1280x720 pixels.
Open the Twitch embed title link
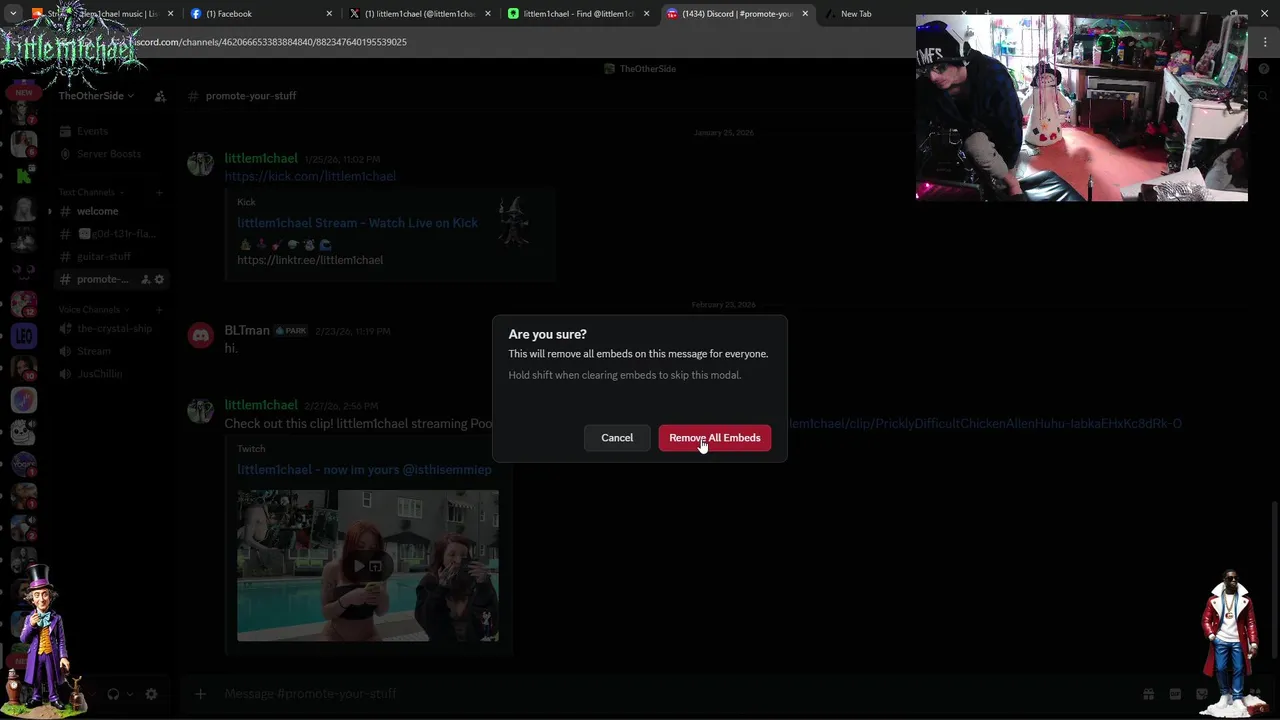pos(364,469)
